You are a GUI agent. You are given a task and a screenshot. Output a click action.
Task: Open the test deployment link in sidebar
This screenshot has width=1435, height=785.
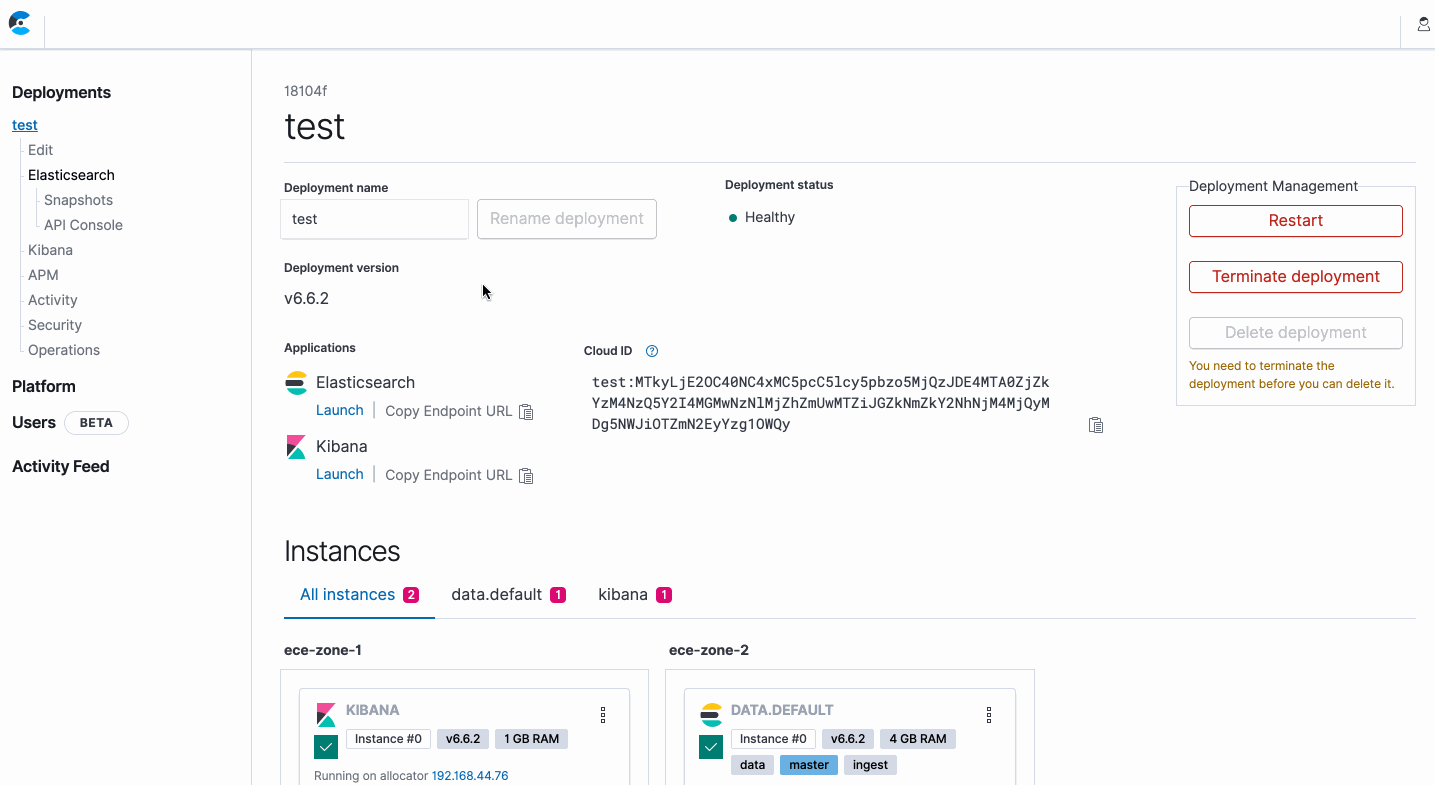25,125
